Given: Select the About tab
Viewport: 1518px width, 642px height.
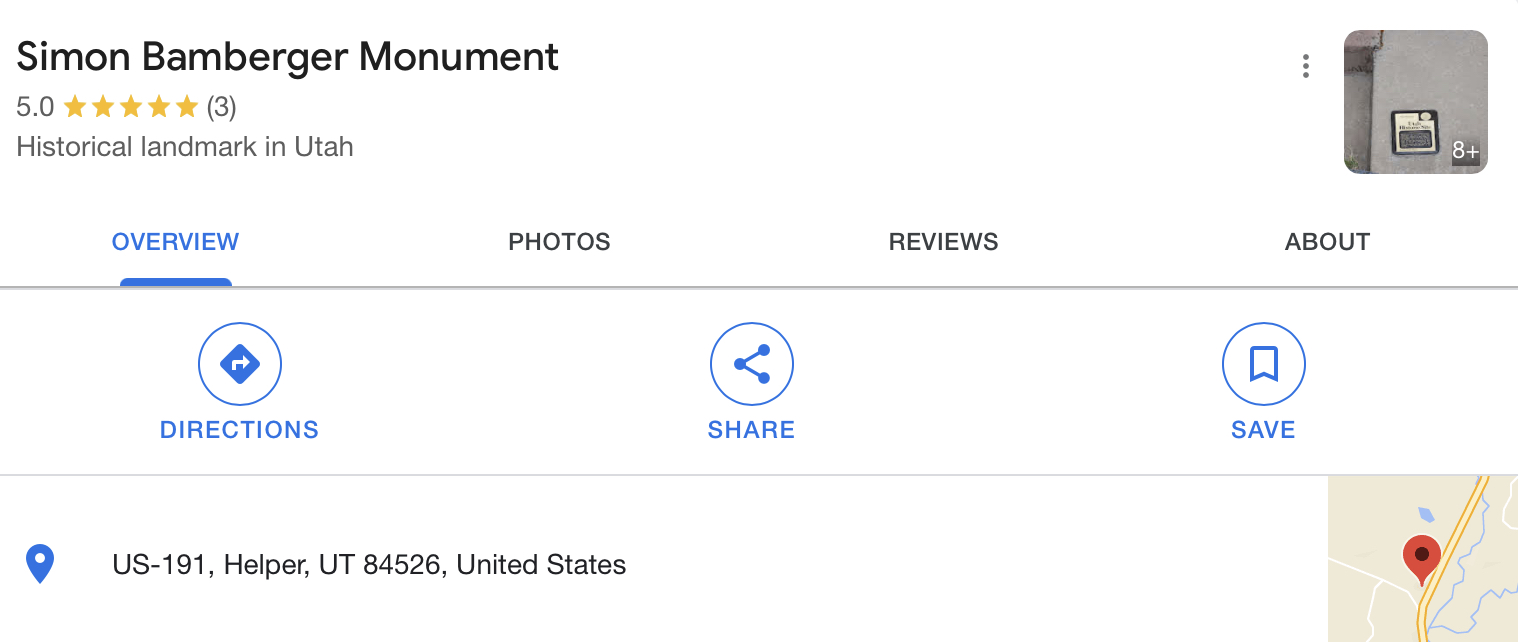Looking at the screenshot, I should [x=1327, y=242].
